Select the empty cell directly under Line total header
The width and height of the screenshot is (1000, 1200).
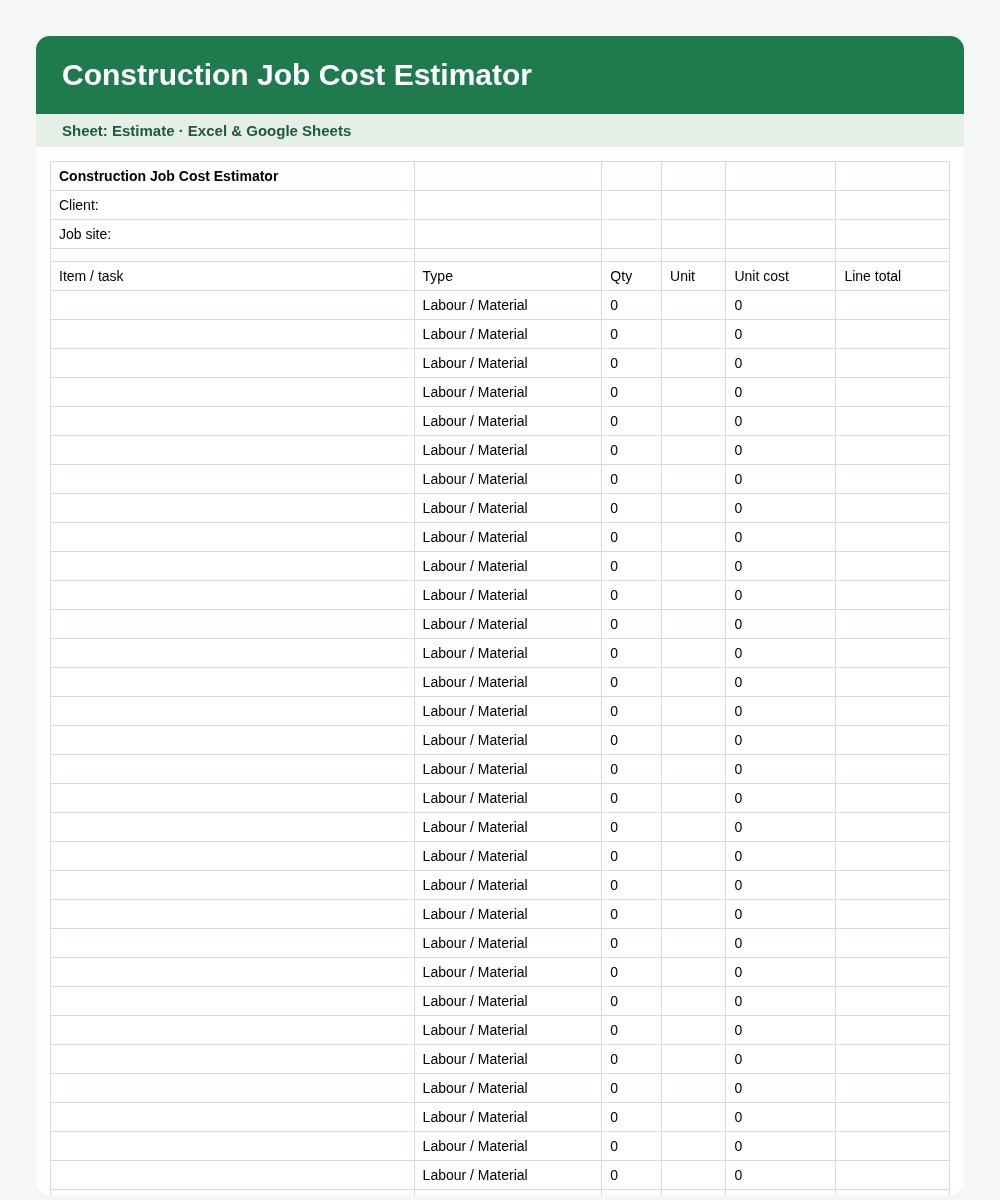pos(893,305)
